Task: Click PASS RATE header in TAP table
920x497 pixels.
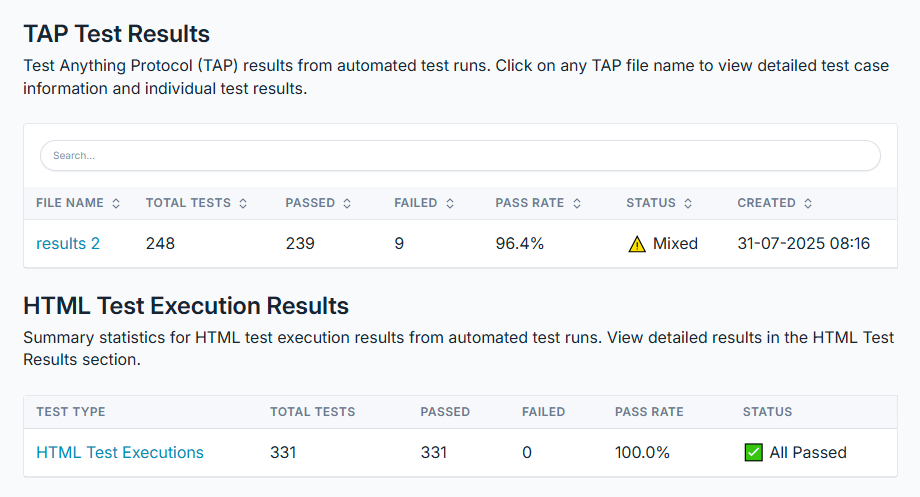Action: (529, 203)
